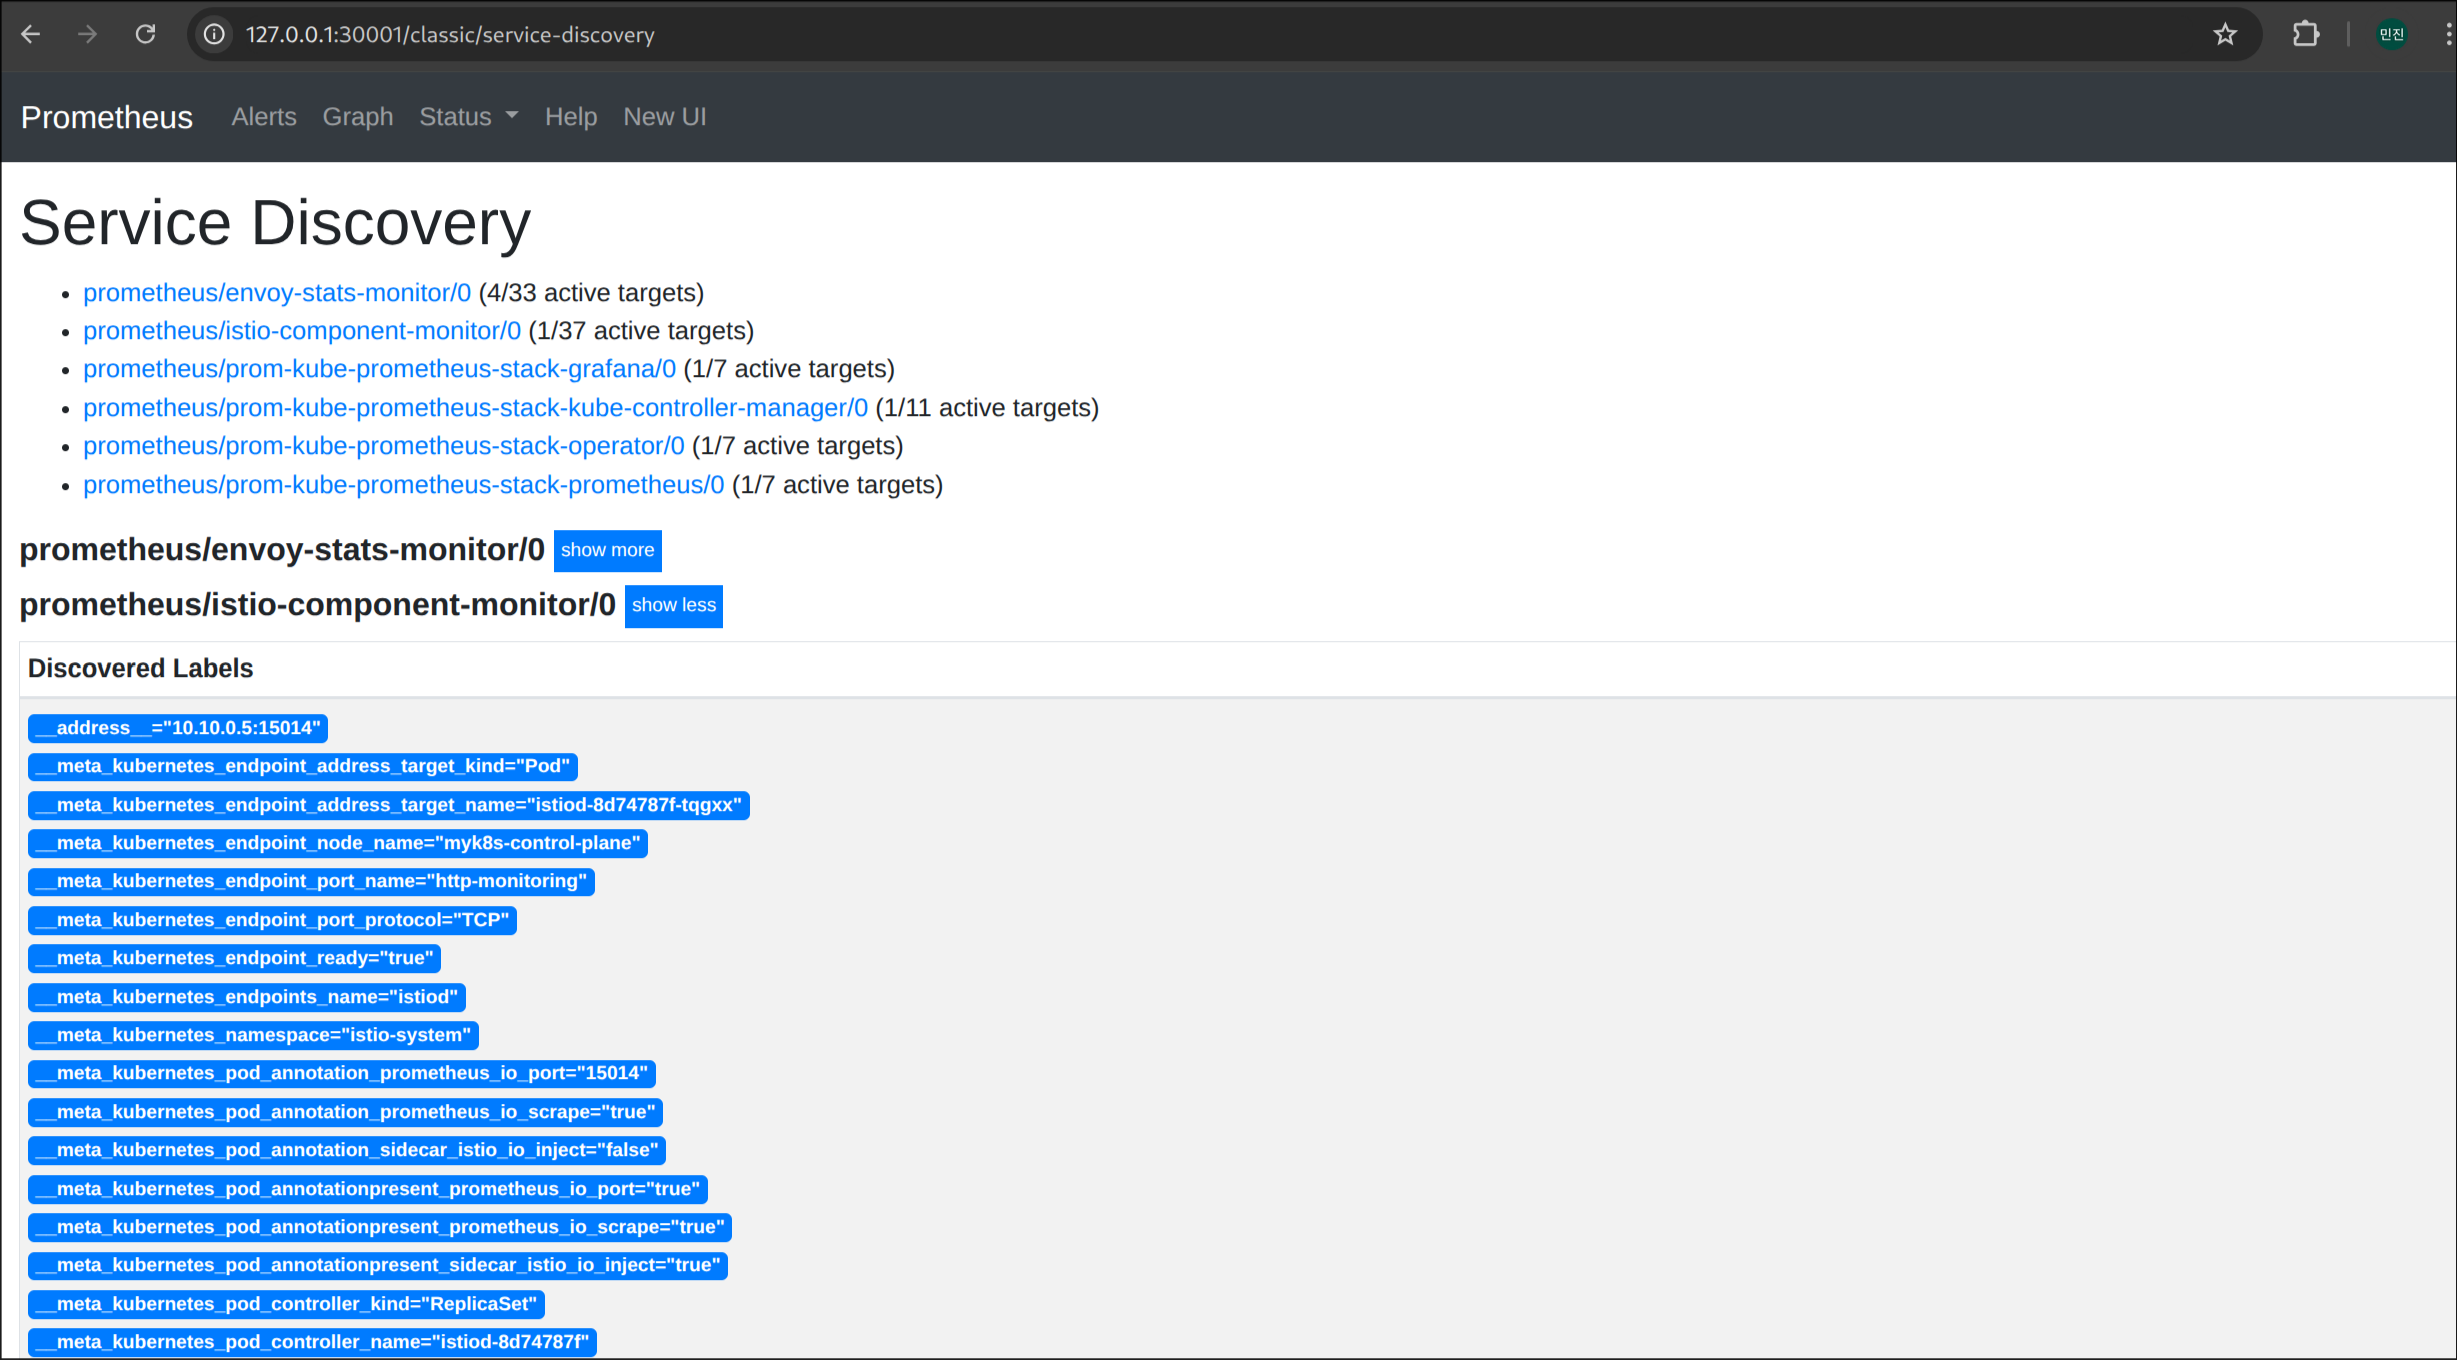Bookmark this page with the star icon
This screenshot has width=2457, height=1360.
click(x=2225, y=35)
